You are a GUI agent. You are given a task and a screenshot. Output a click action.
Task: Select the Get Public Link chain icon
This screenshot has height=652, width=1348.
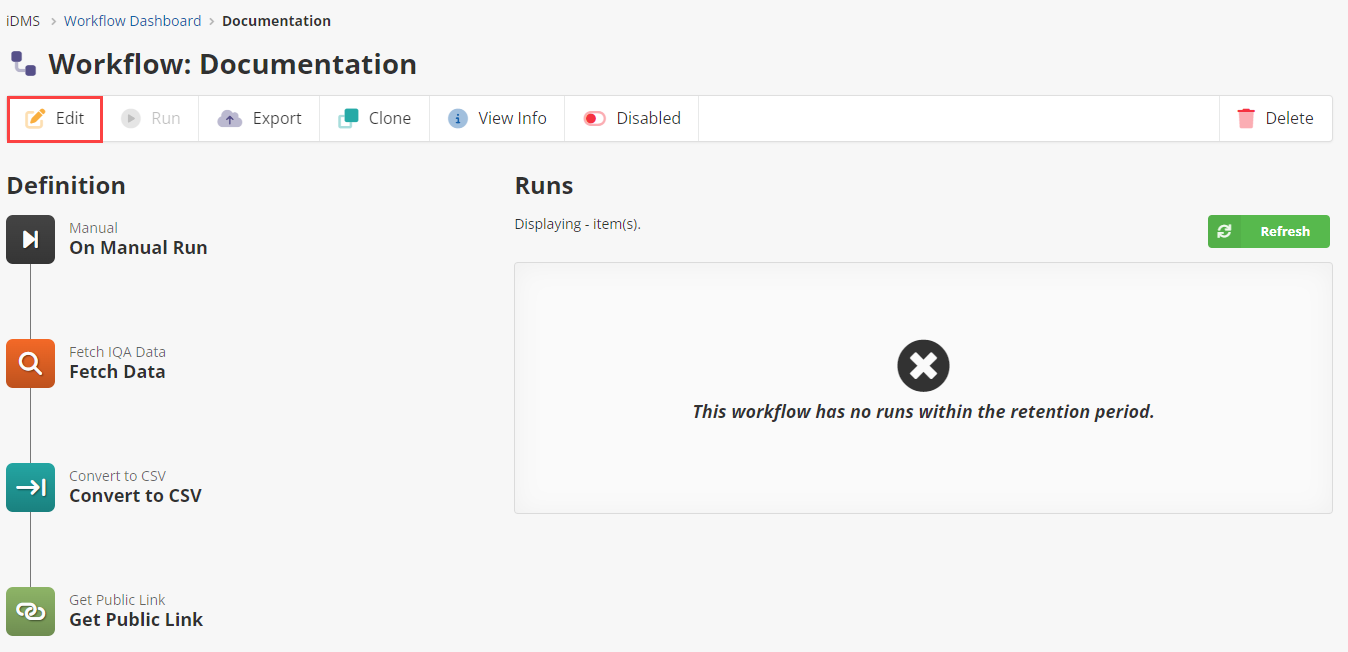pos(30,611)
